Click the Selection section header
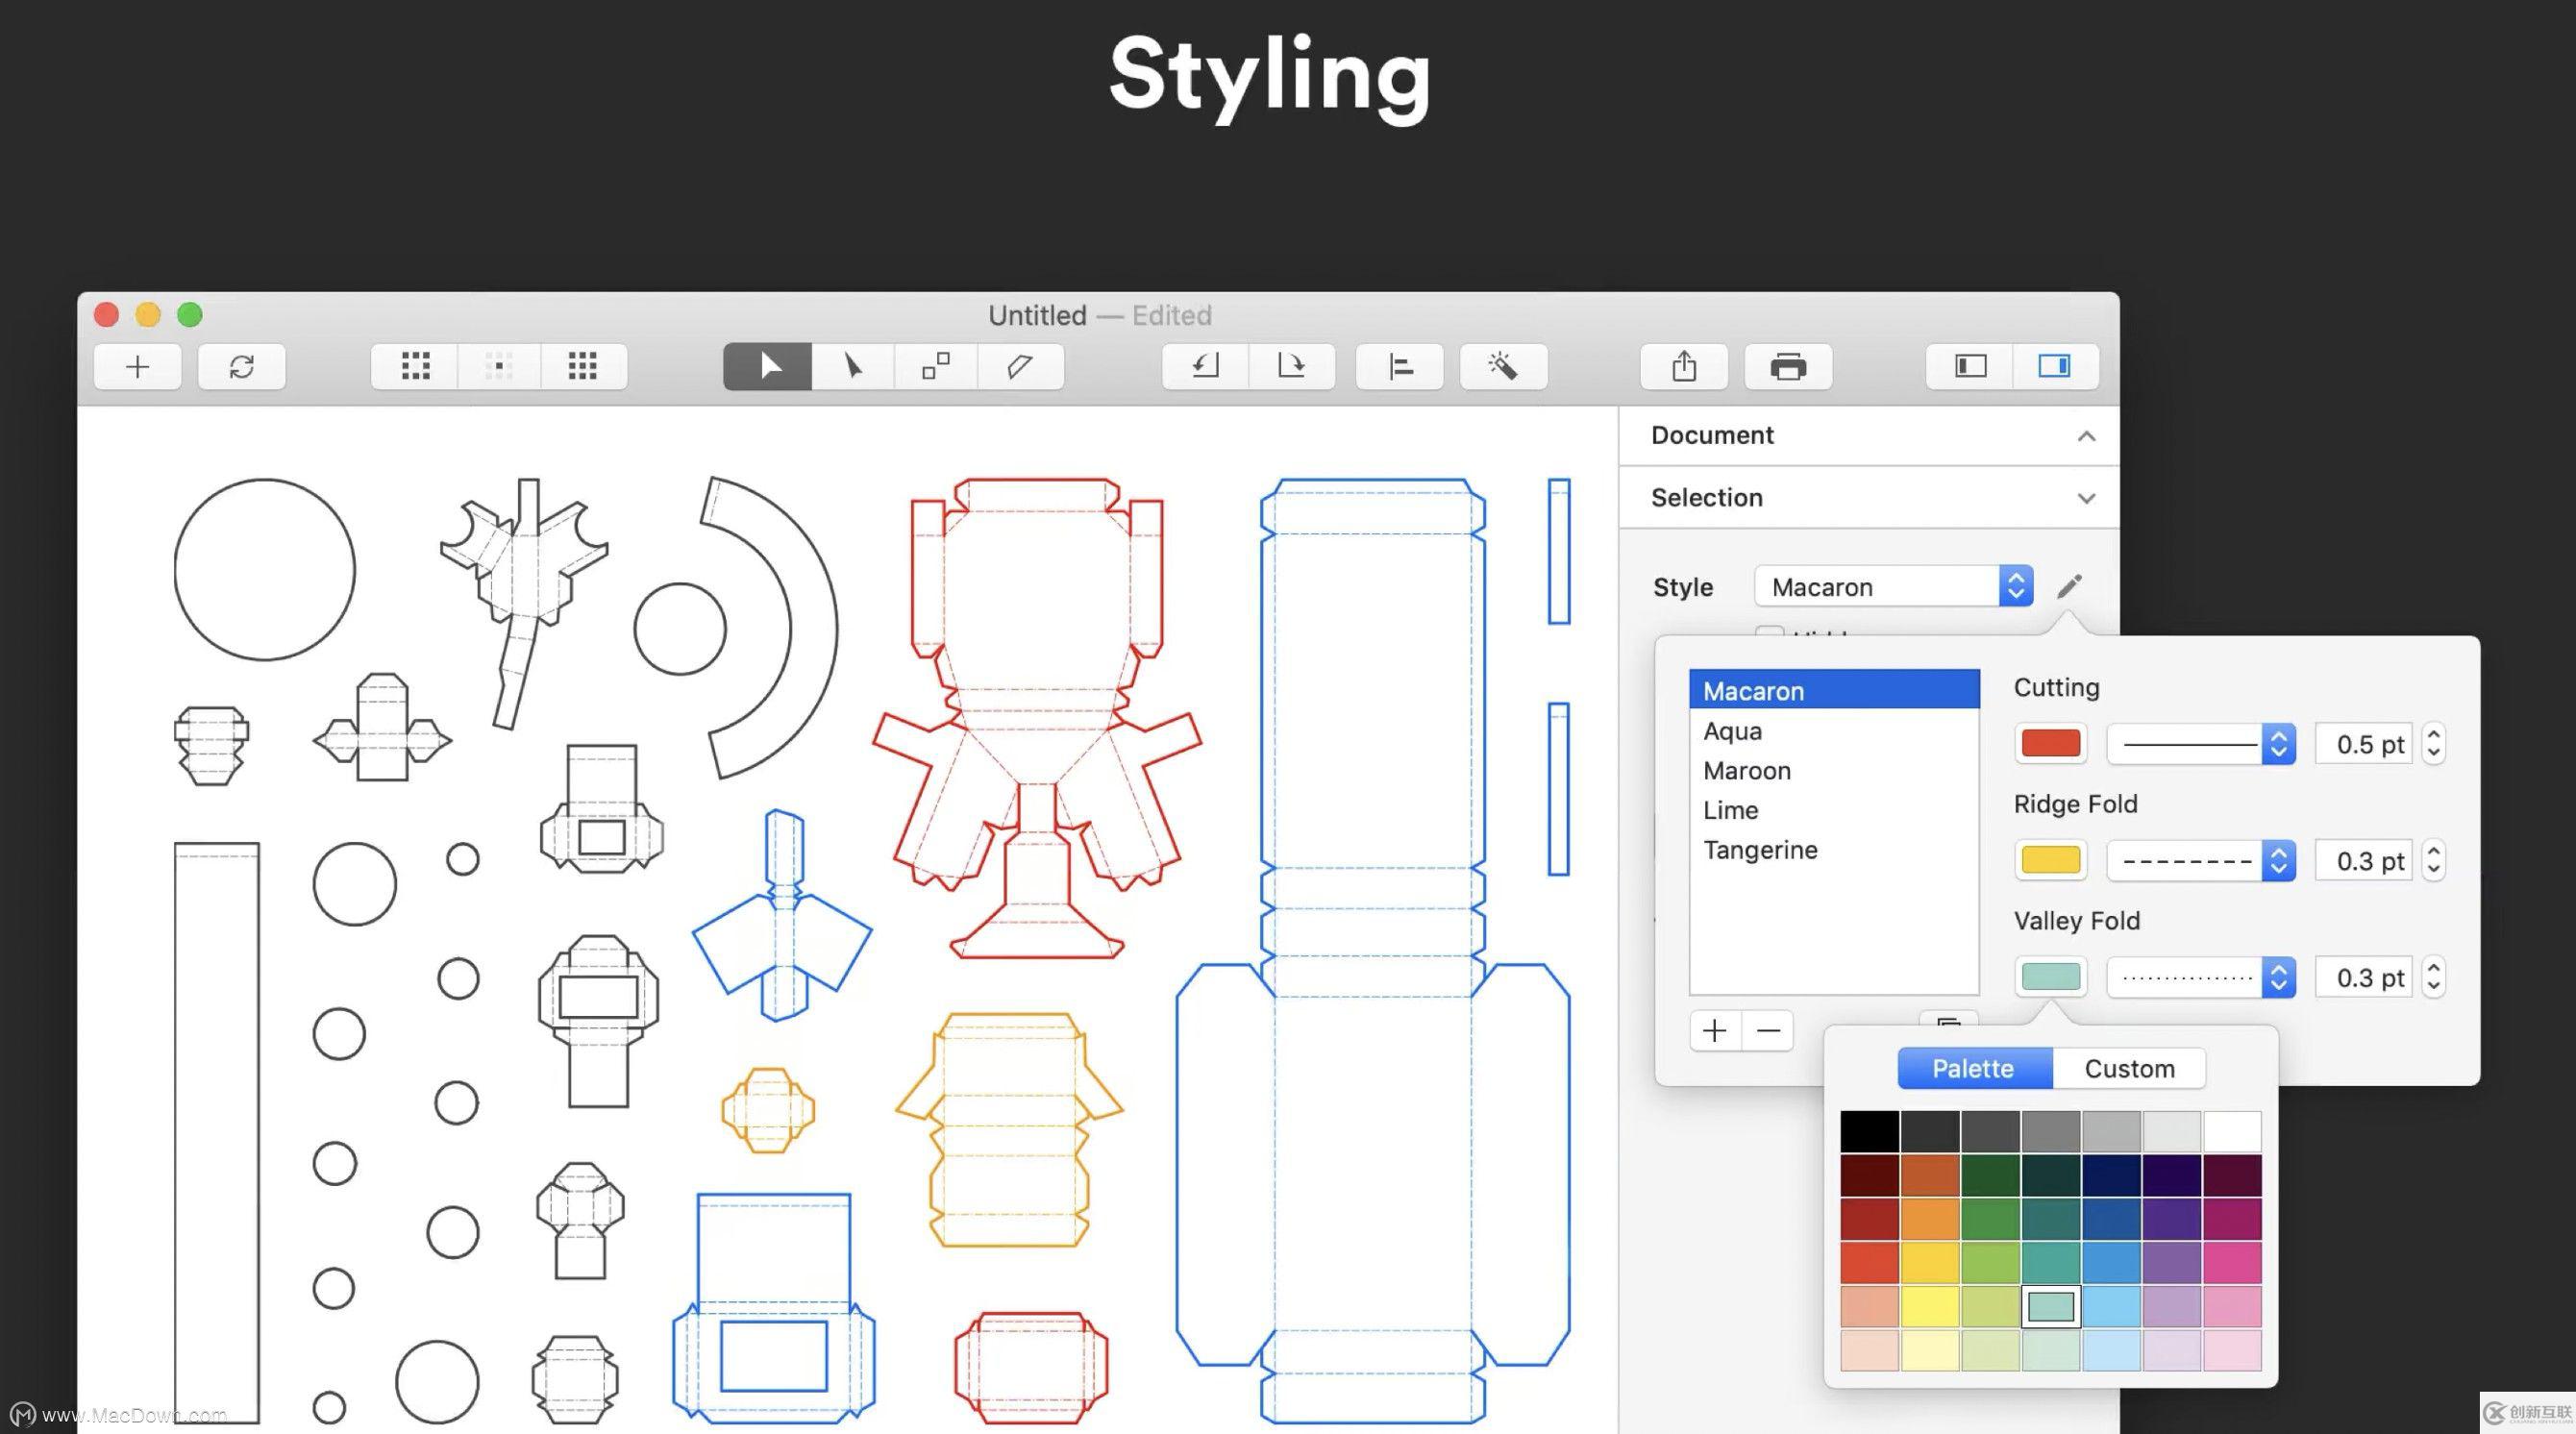 pos(1868,498)
